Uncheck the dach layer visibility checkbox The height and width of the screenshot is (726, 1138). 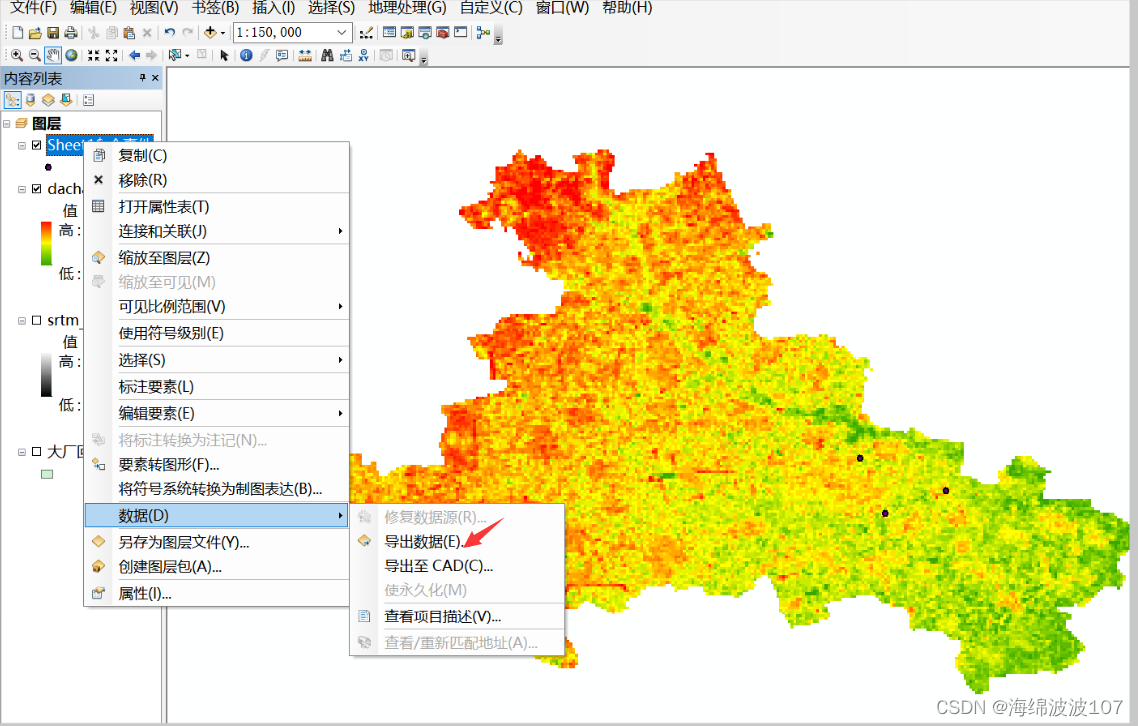pos(36,189)
